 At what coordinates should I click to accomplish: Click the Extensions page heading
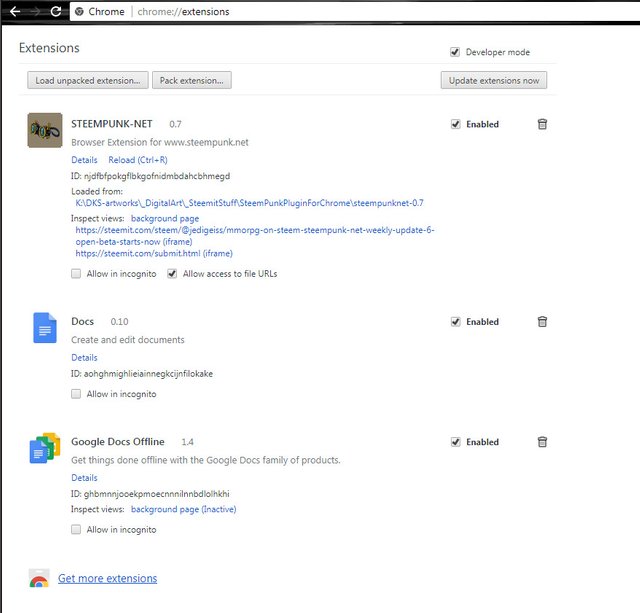49,48
